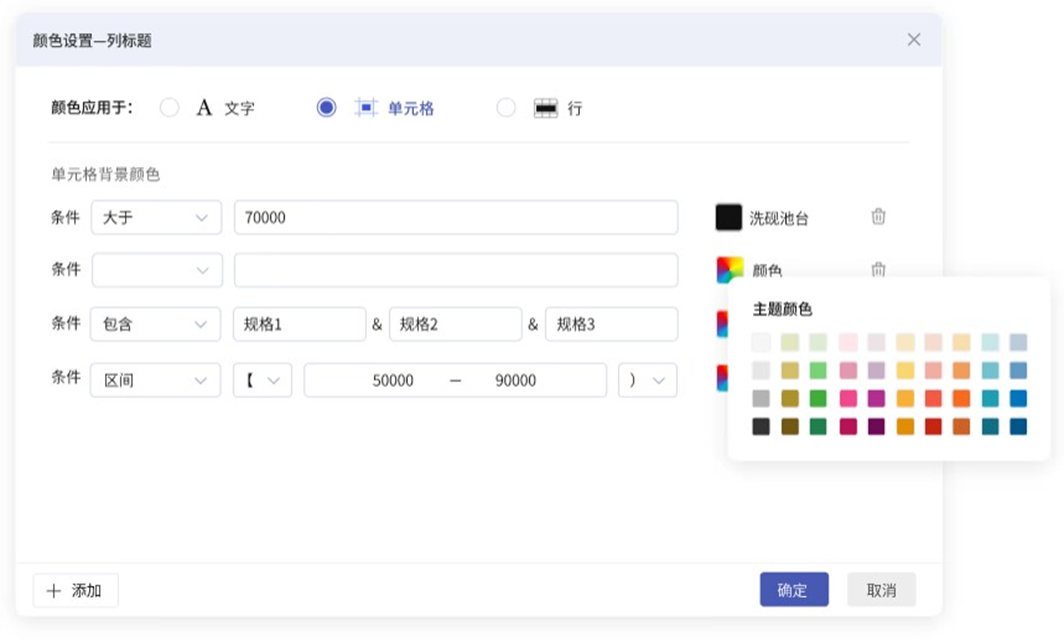Open the 大于 condition dropdown
The height and width of the screenshot is (642, 1064).
[x=155, y=217]
